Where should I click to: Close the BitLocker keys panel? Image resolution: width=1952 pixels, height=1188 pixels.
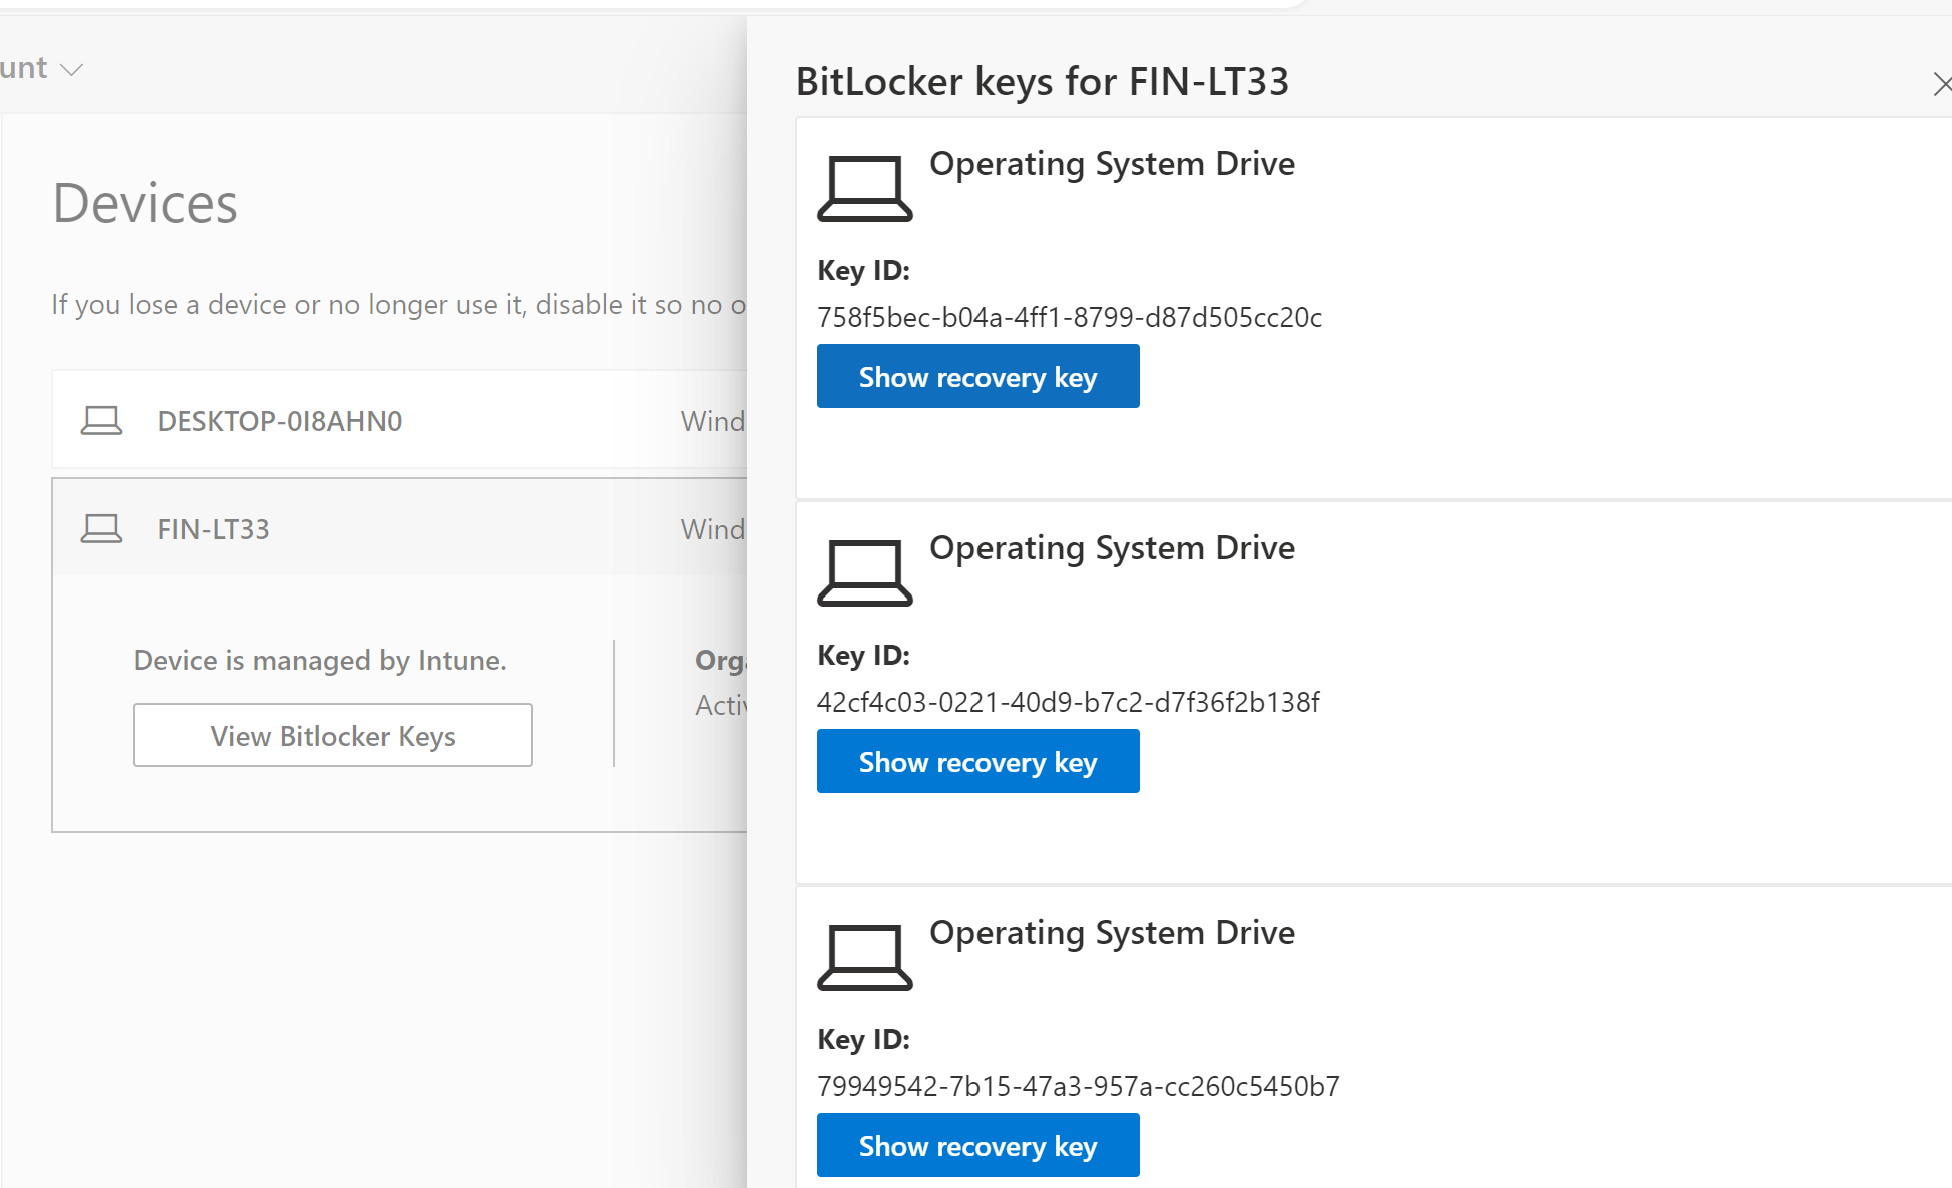tap(1941, 85)
